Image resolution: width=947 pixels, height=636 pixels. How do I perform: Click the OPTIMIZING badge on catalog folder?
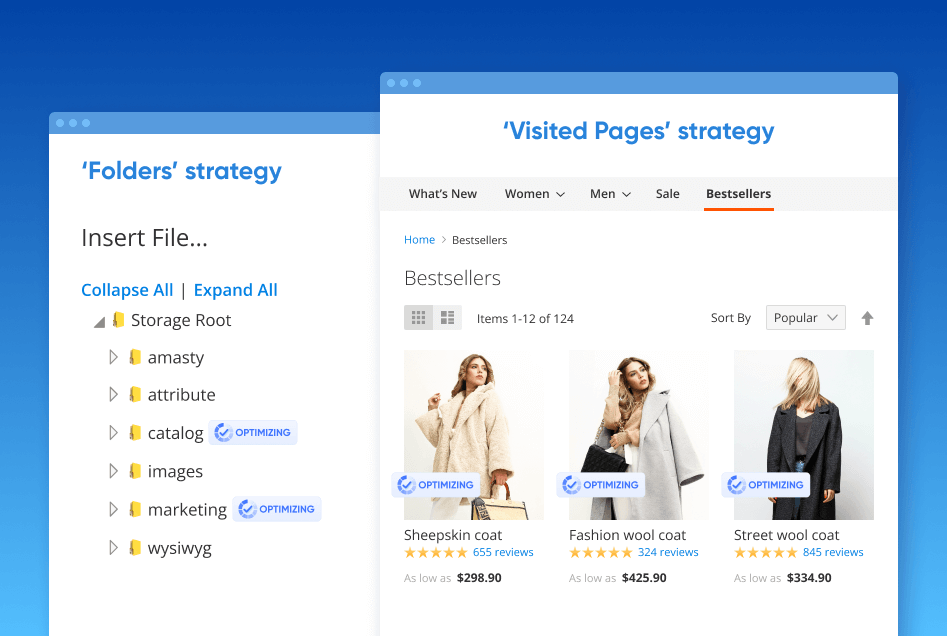tap(253, 432)
